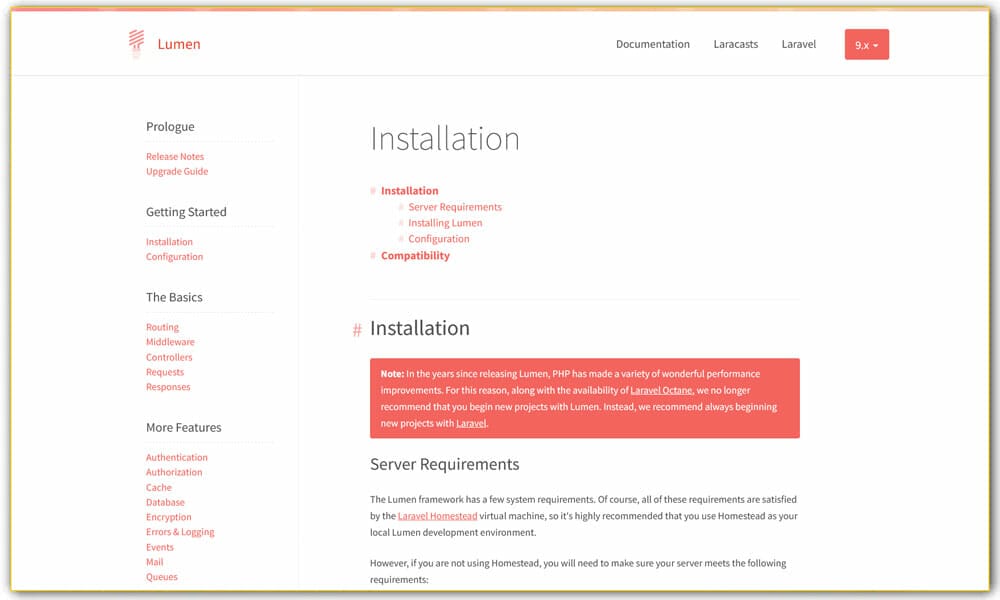This screenshot has height=600, width=1000.
Task: Click the # anchor beside Installing Lumen
Action: [400, 222]
